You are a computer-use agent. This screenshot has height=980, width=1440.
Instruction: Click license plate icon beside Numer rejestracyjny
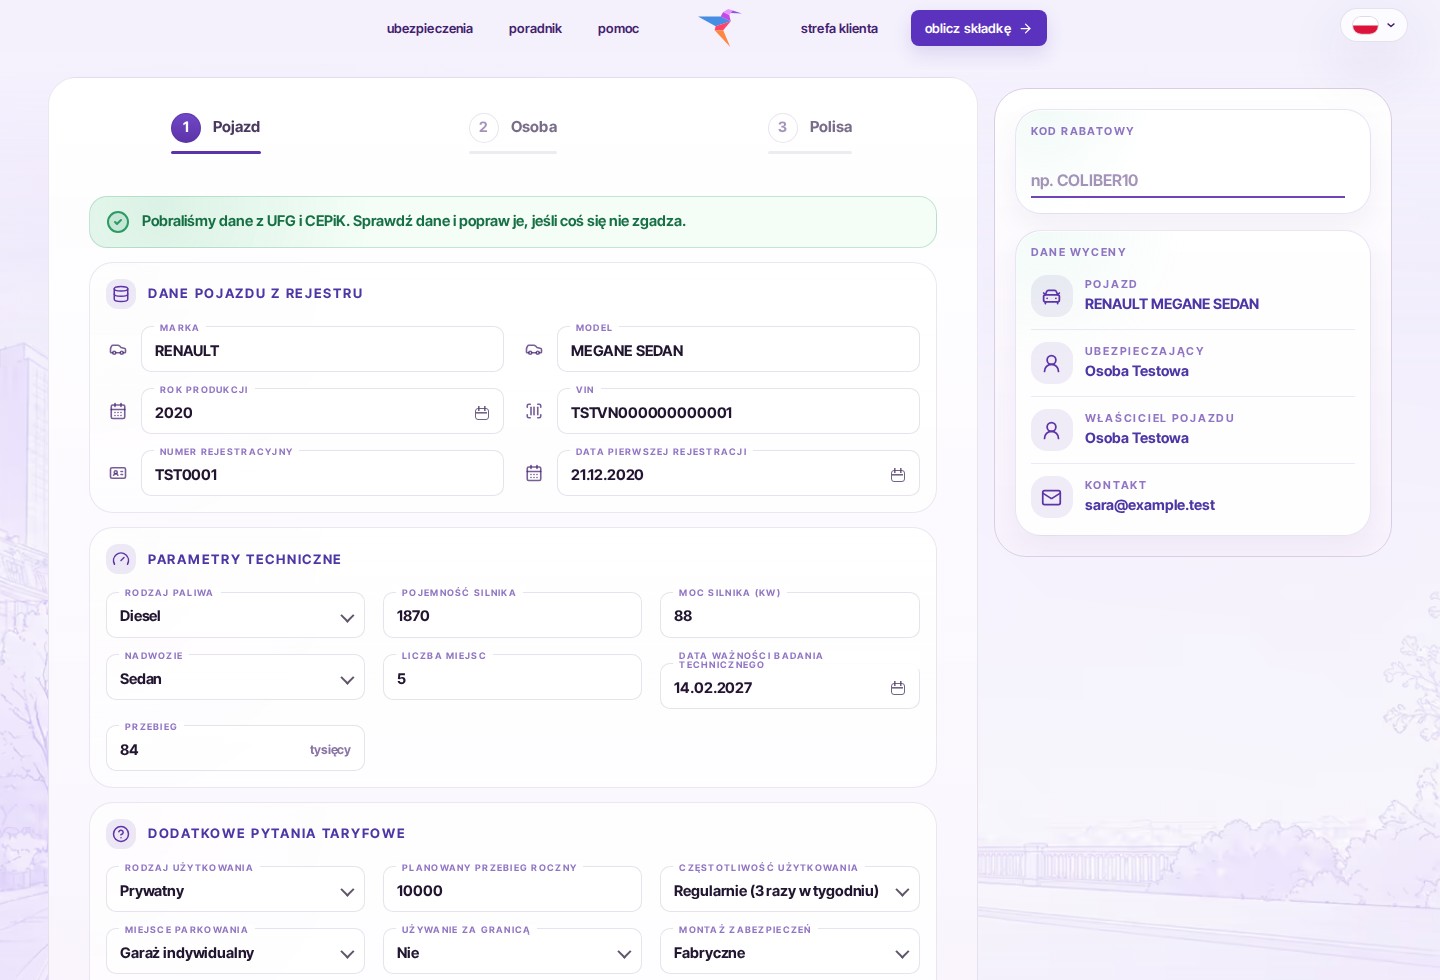tap(118, 473)
